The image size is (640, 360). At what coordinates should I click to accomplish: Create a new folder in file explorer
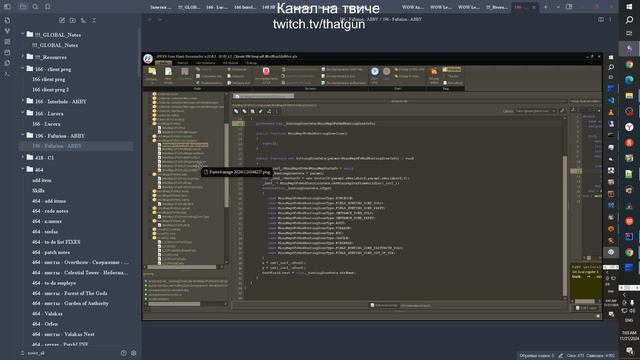pos(72,20)
